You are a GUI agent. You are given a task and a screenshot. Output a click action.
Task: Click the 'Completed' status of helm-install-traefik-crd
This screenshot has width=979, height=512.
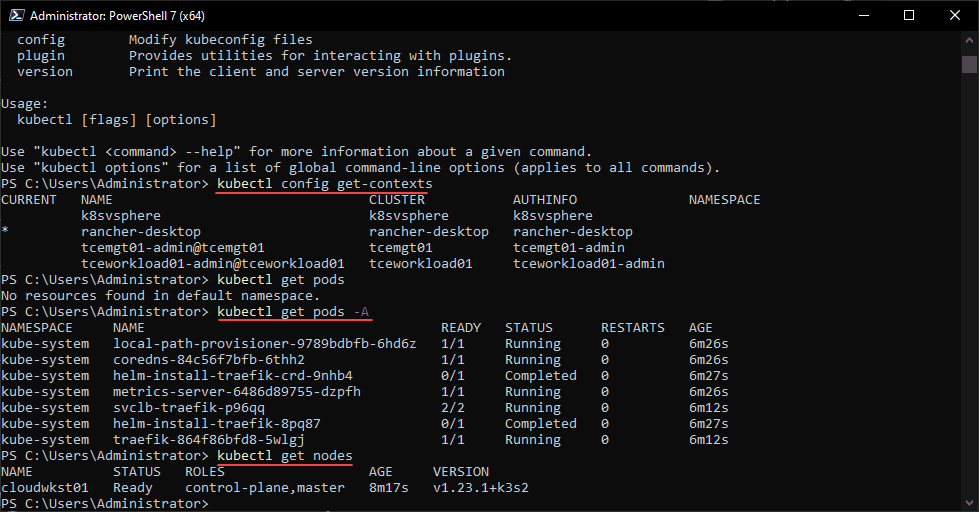click(x=541, y=376)
